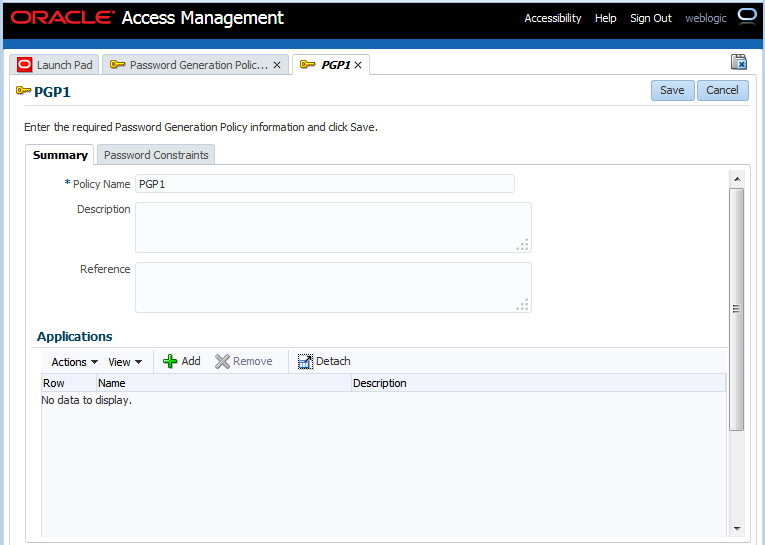Click key icon on Password Generation Policy tab
765x545 pixels.
117,64
